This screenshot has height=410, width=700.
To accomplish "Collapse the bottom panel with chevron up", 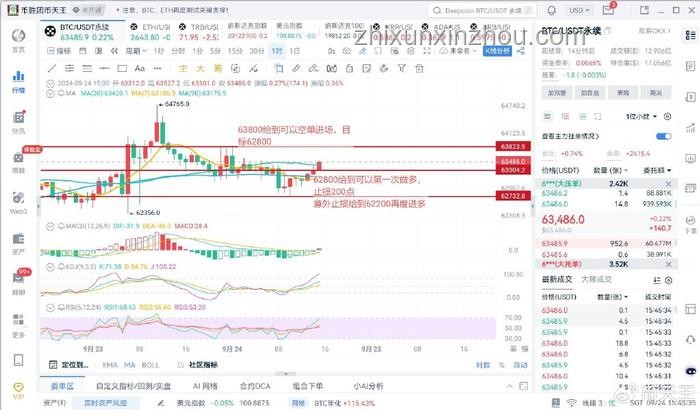I will (509, 386).
